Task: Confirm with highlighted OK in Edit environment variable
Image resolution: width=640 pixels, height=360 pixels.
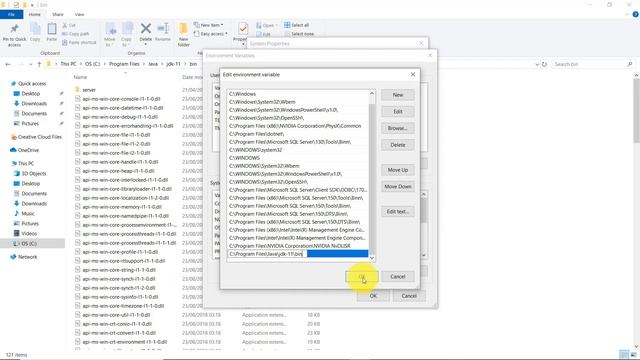Action: click(362, 277)
